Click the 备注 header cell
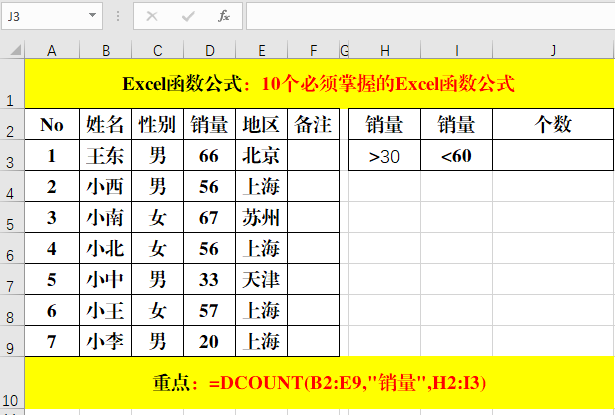 coord(313,124)
